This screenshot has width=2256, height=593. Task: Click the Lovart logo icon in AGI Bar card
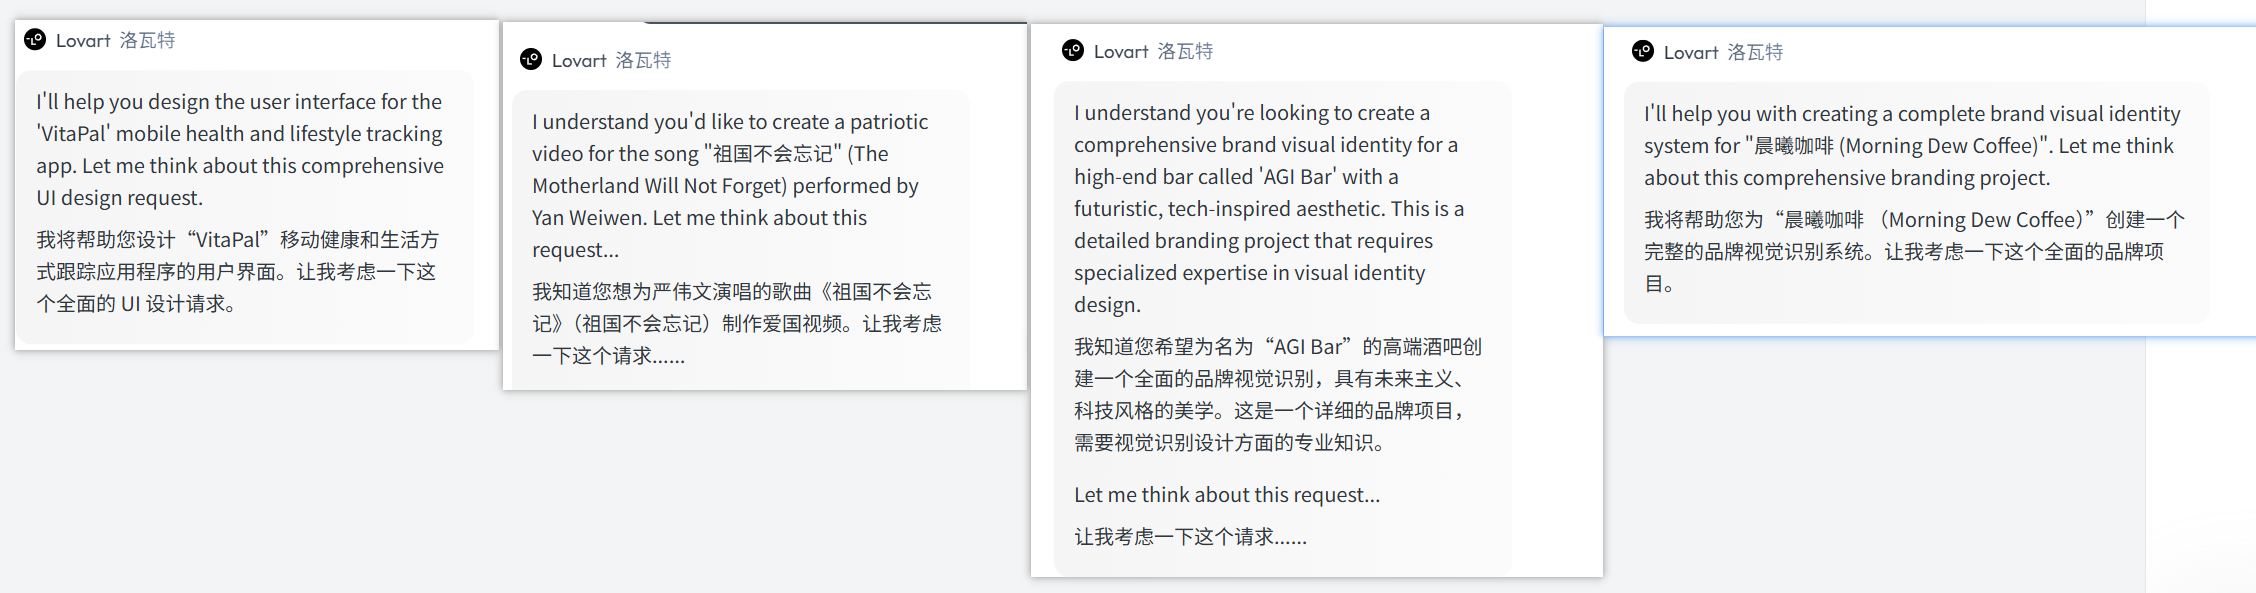click(x=1073, y=51)
